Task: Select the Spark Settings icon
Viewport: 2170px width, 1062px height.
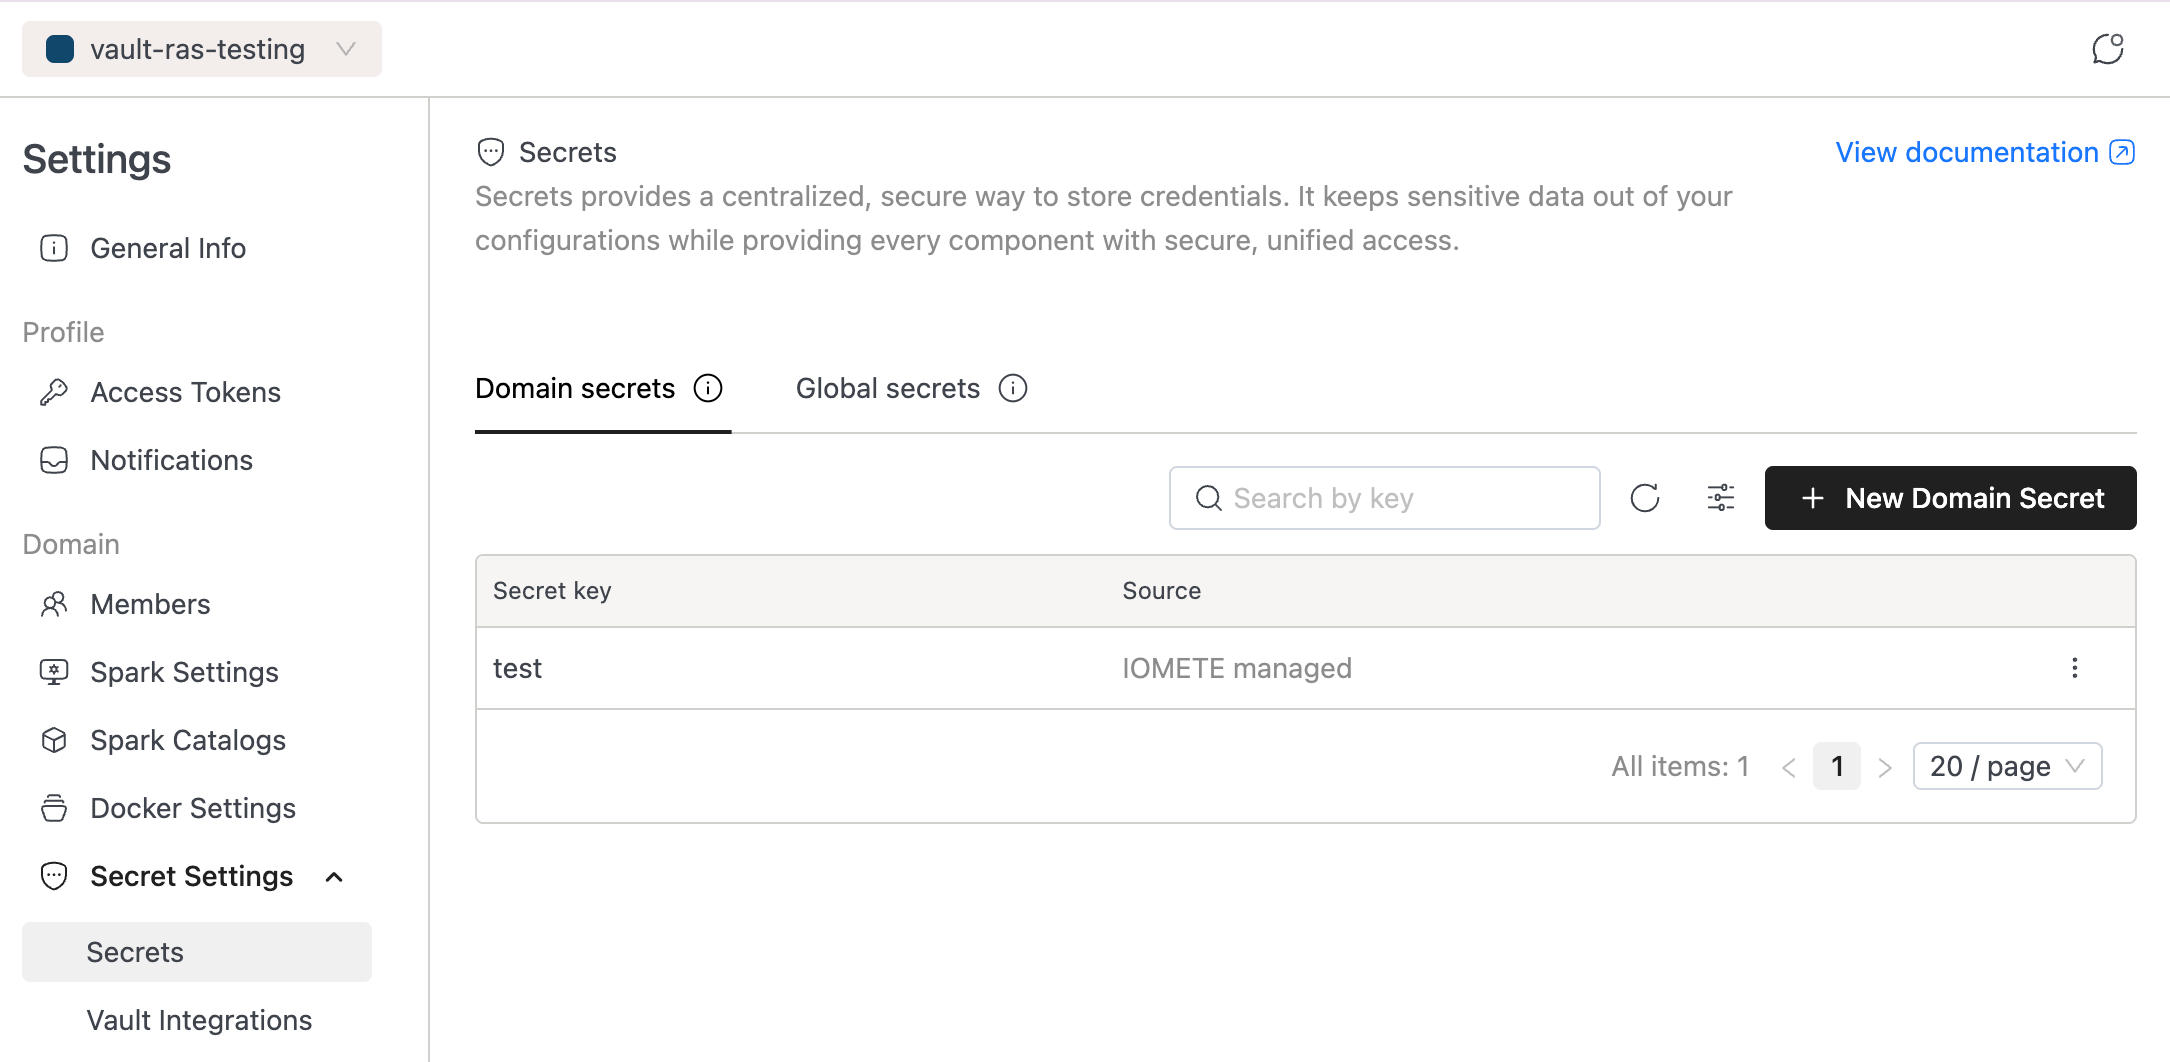Action: click(x=54, y=671)
